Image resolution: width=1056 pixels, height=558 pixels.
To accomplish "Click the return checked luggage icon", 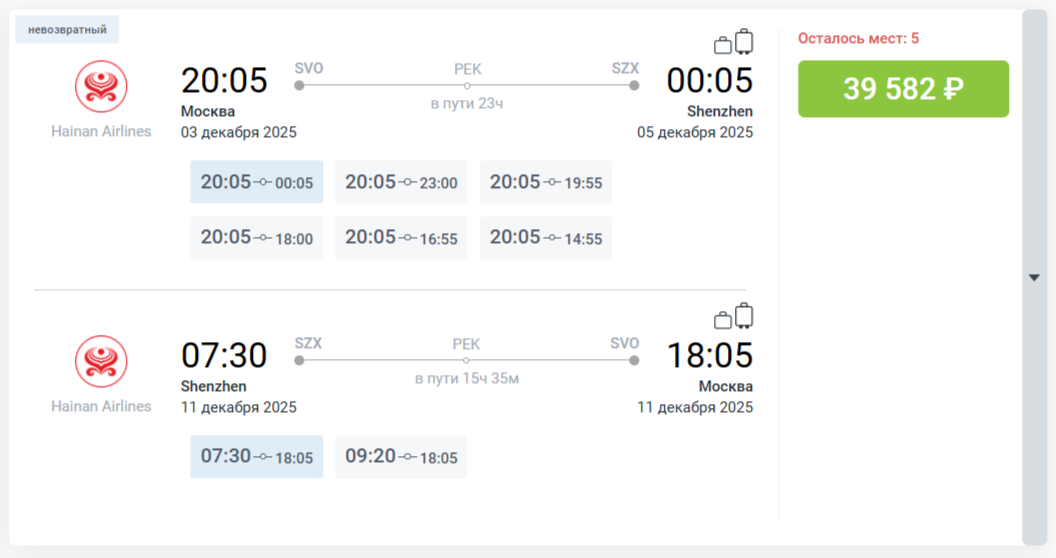I will pyautogui.click(x=744, y=316).
